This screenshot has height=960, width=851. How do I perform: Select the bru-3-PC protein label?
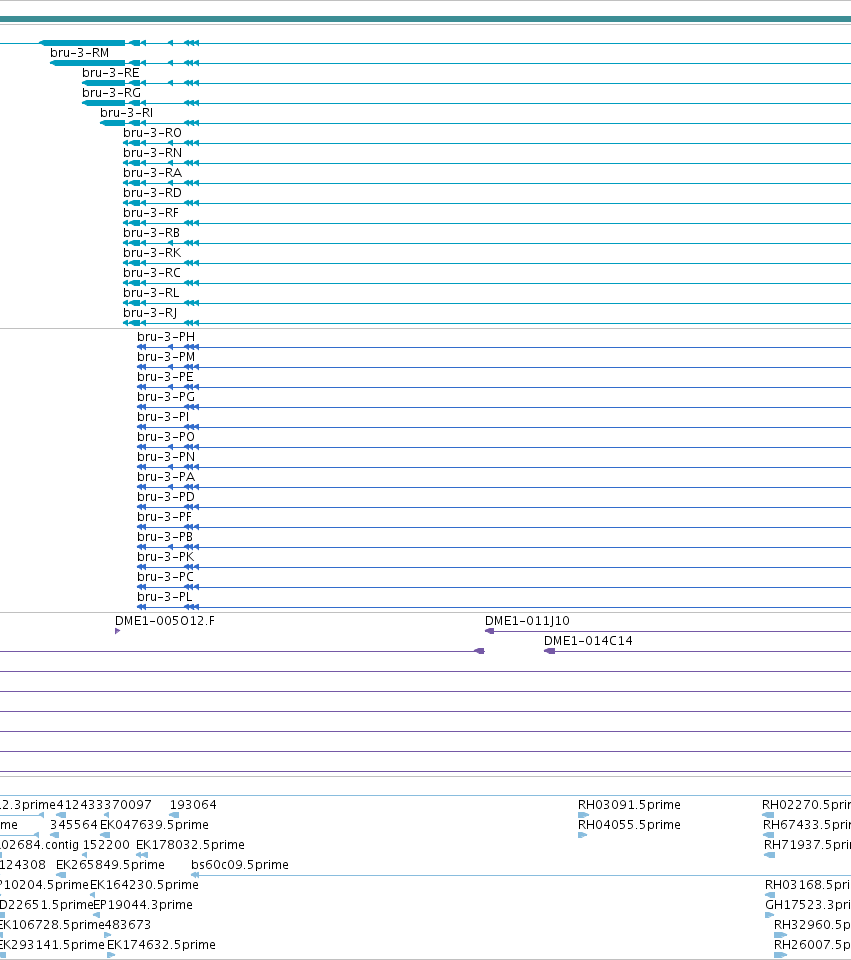click(165, 577)
